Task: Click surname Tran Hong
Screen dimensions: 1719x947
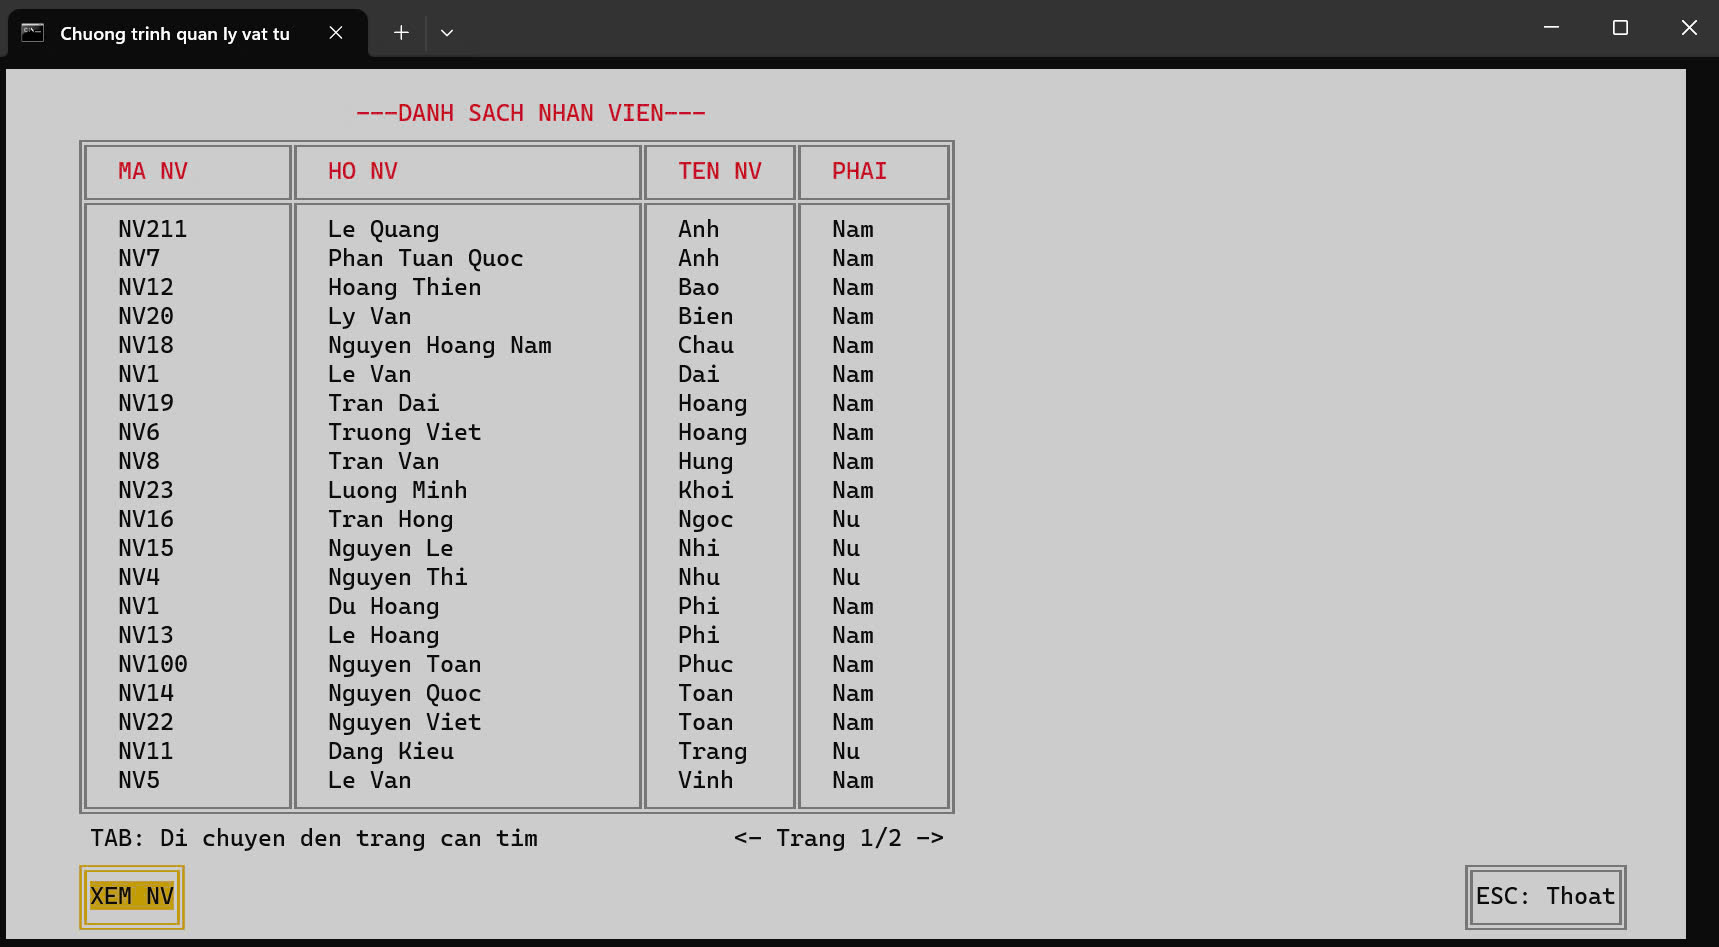Action: tap(391, 520)
